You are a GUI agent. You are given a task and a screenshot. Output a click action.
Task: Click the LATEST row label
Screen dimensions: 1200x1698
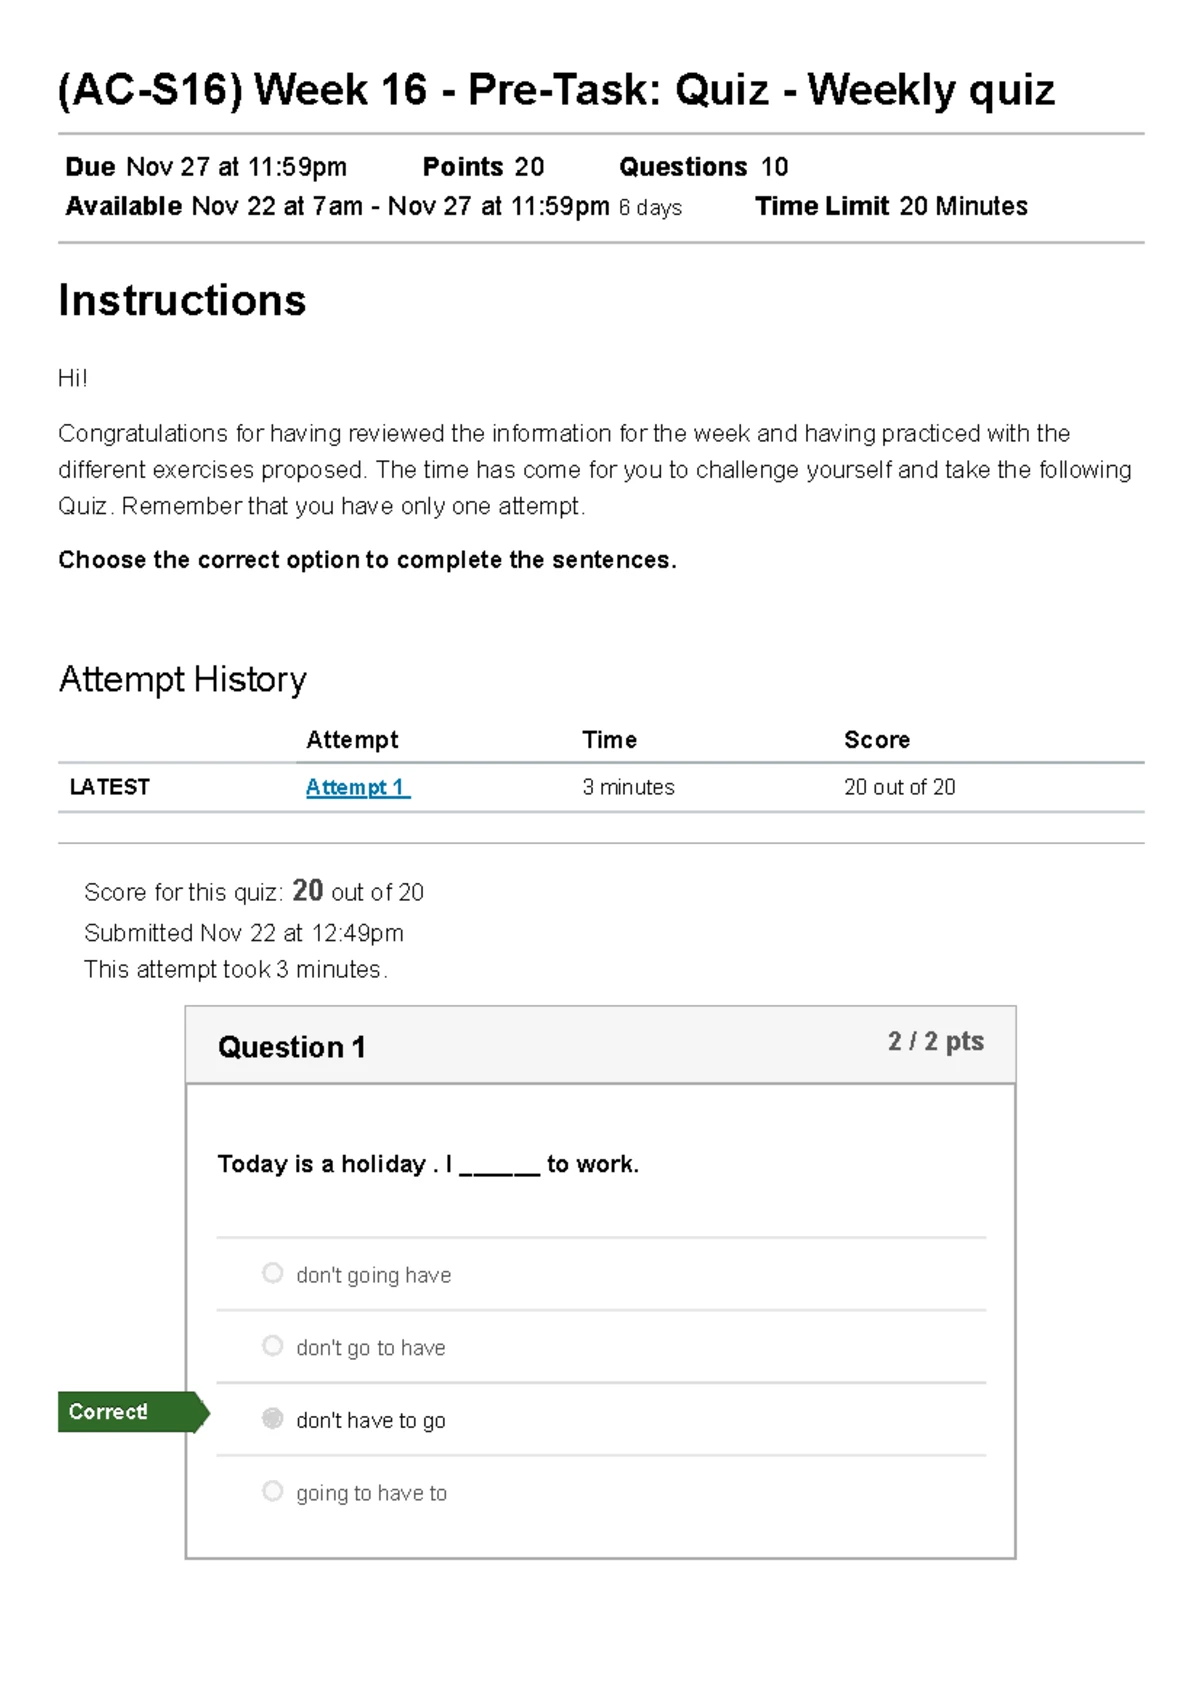point(110,787)
